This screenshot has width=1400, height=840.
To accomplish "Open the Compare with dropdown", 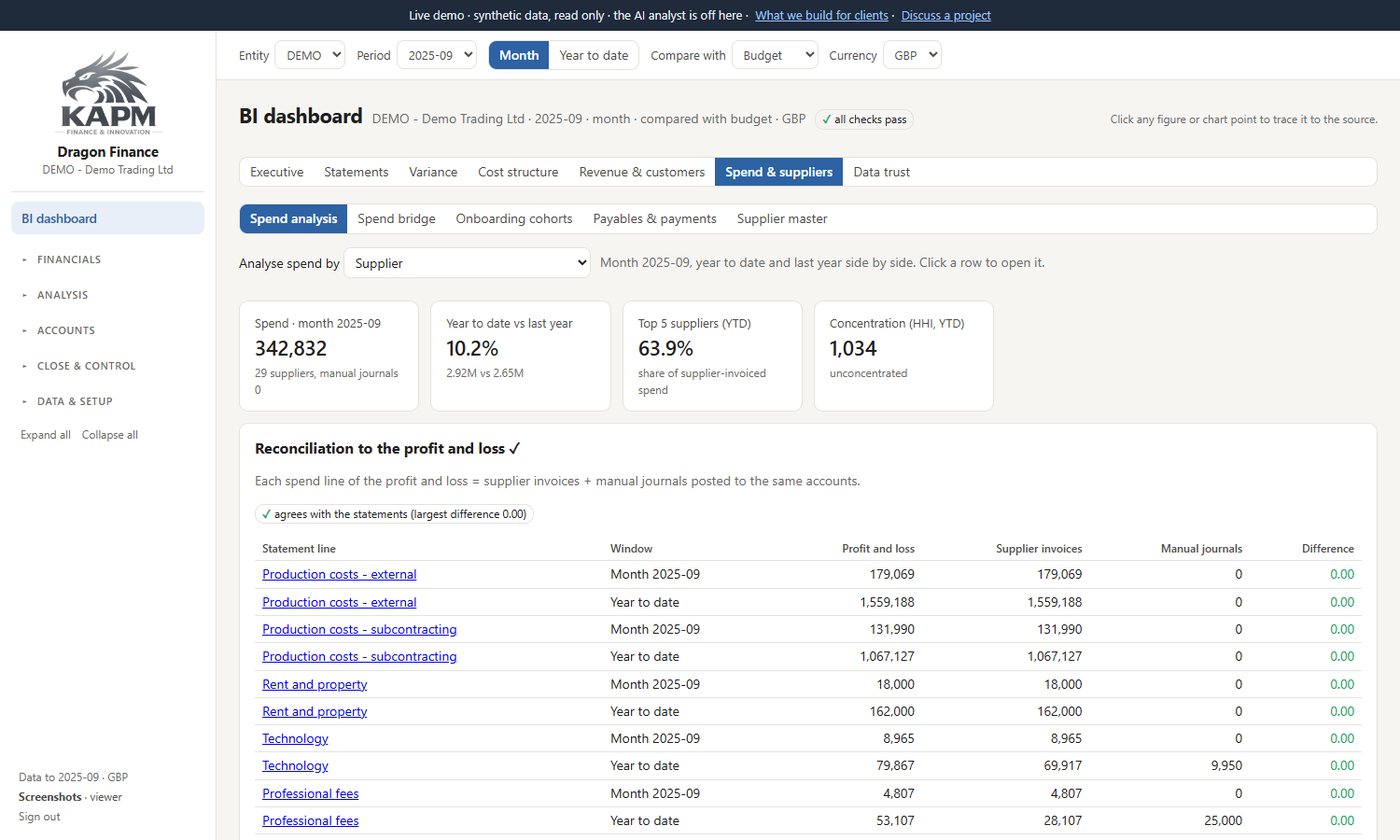I will coord(775,55).
